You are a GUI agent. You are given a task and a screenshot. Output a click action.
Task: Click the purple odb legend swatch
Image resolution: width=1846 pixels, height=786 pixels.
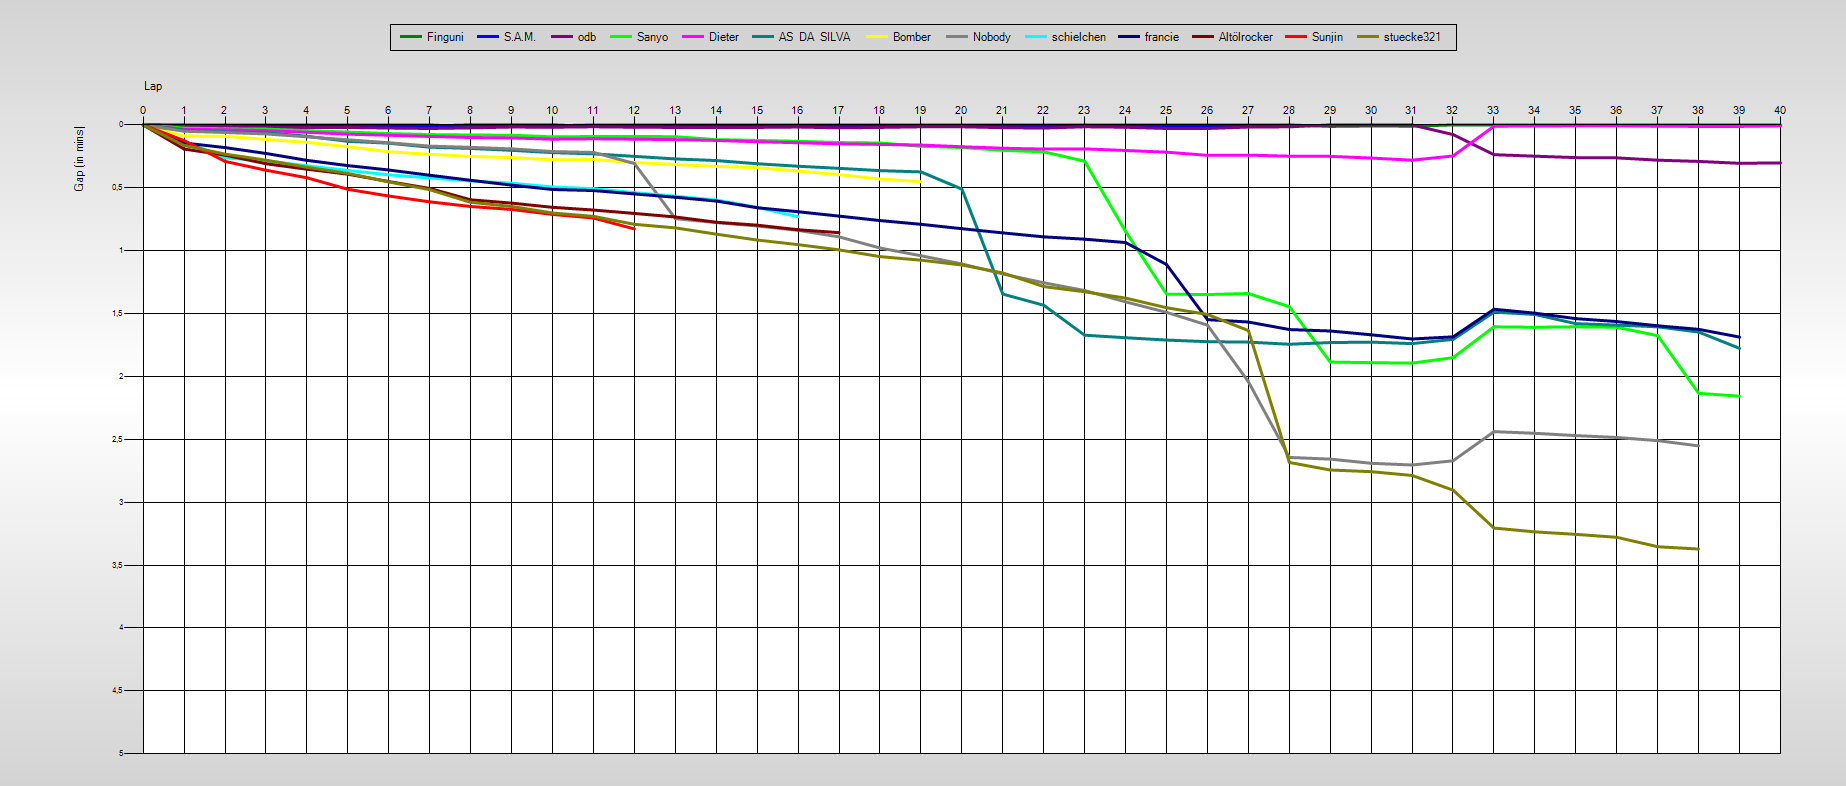pos(561,37)
